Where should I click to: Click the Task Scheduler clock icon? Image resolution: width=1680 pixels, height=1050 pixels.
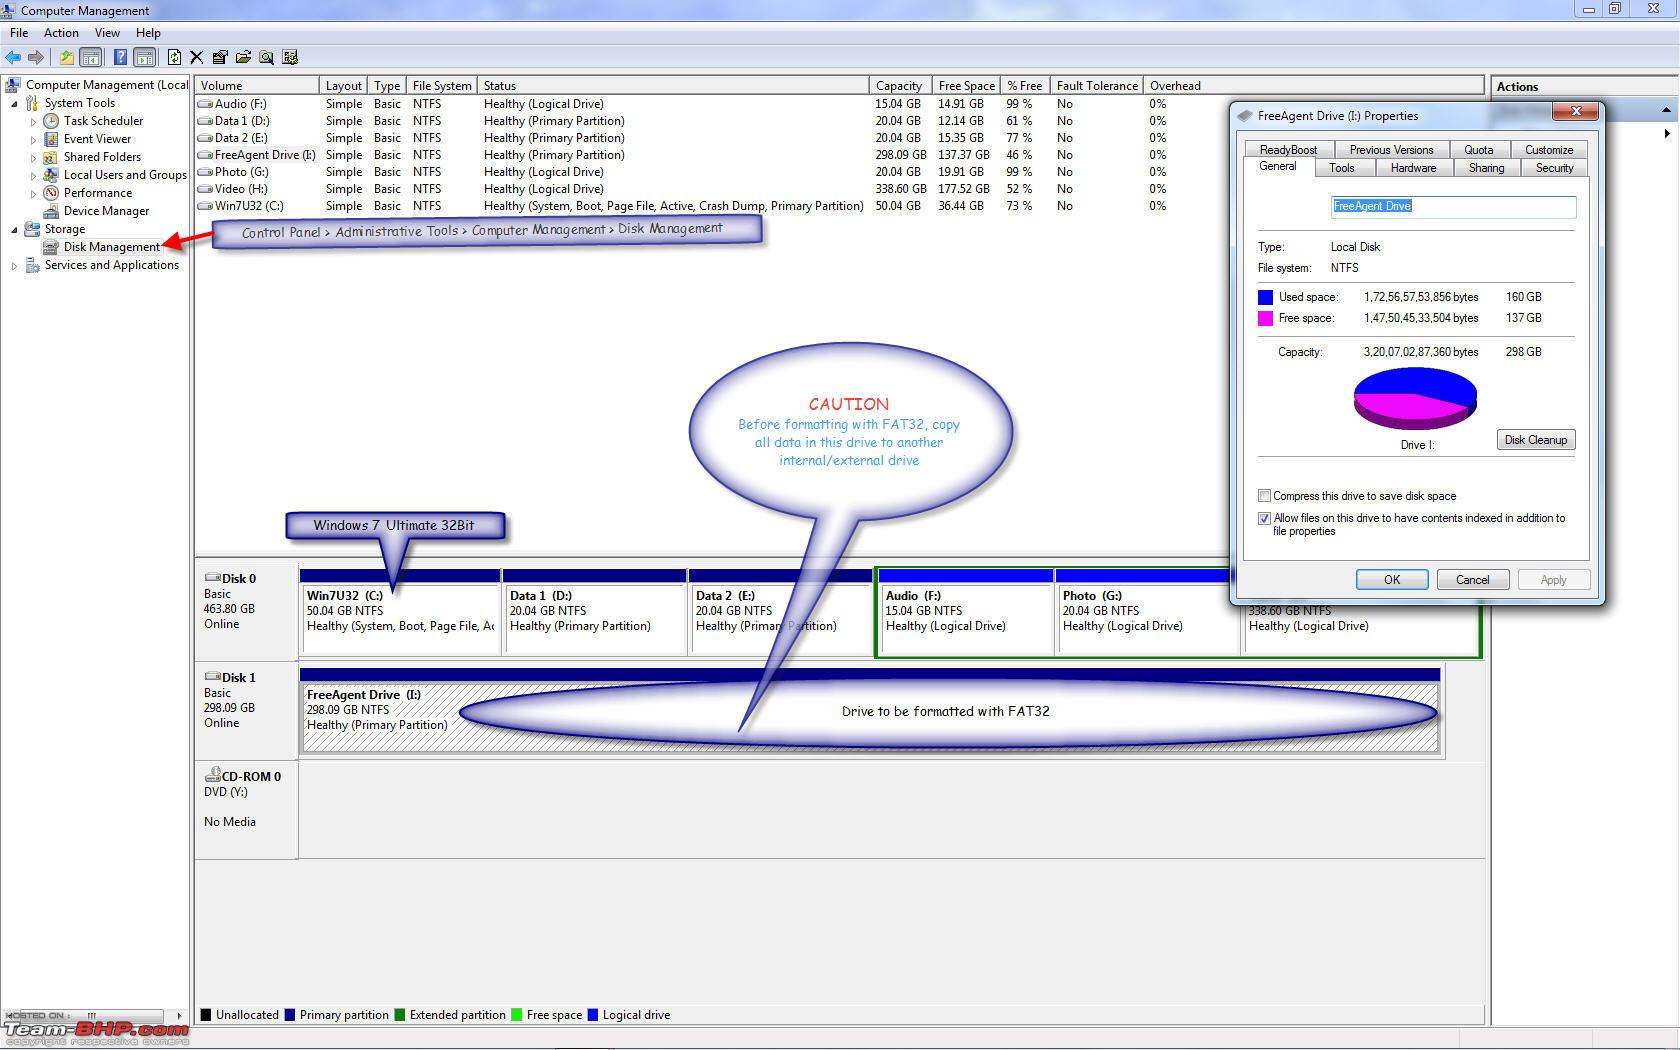pyautogui.click(x=51, y=121)
